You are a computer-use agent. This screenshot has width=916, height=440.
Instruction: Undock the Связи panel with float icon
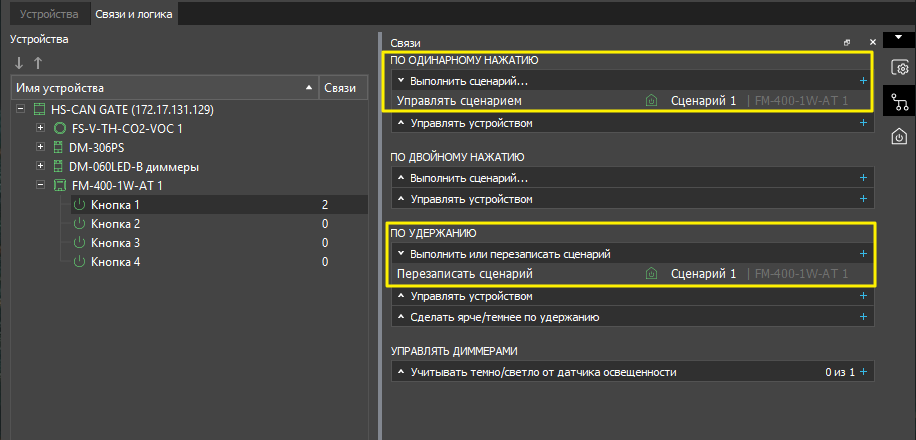(x=847, y=43)
